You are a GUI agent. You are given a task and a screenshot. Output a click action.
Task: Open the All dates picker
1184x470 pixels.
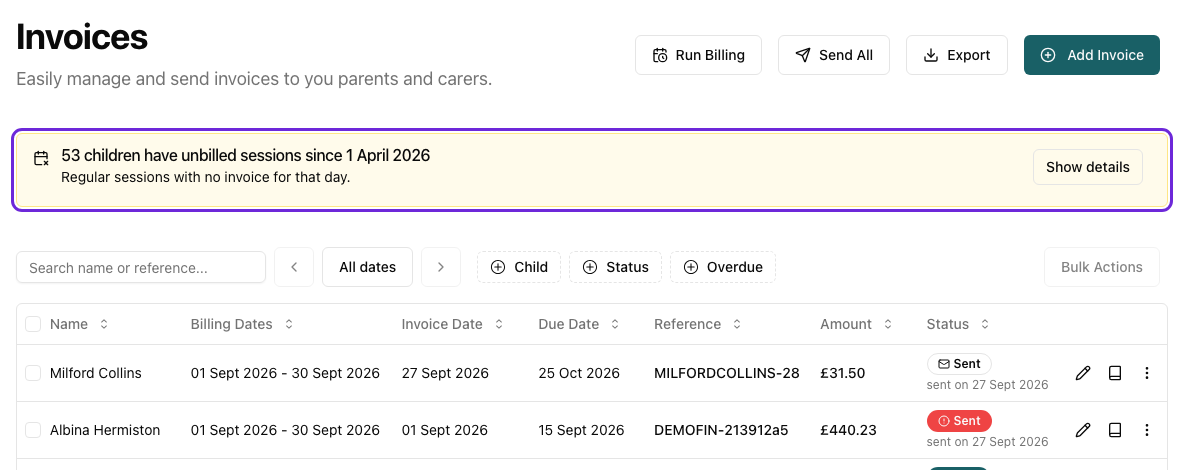pyautogui.click(x=367, y=267)
